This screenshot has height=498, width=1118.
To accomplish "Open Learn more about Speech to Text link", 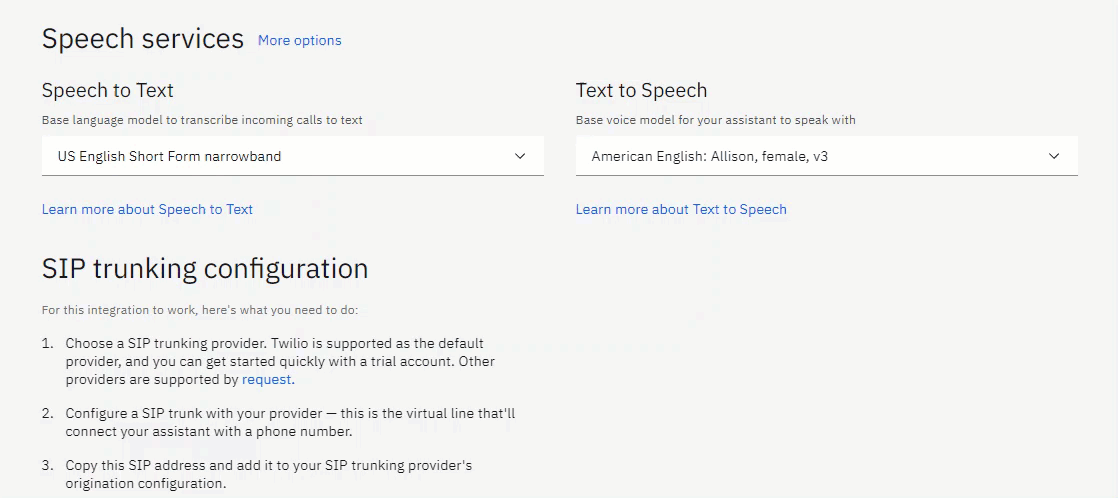I will [x=148, y=209].
